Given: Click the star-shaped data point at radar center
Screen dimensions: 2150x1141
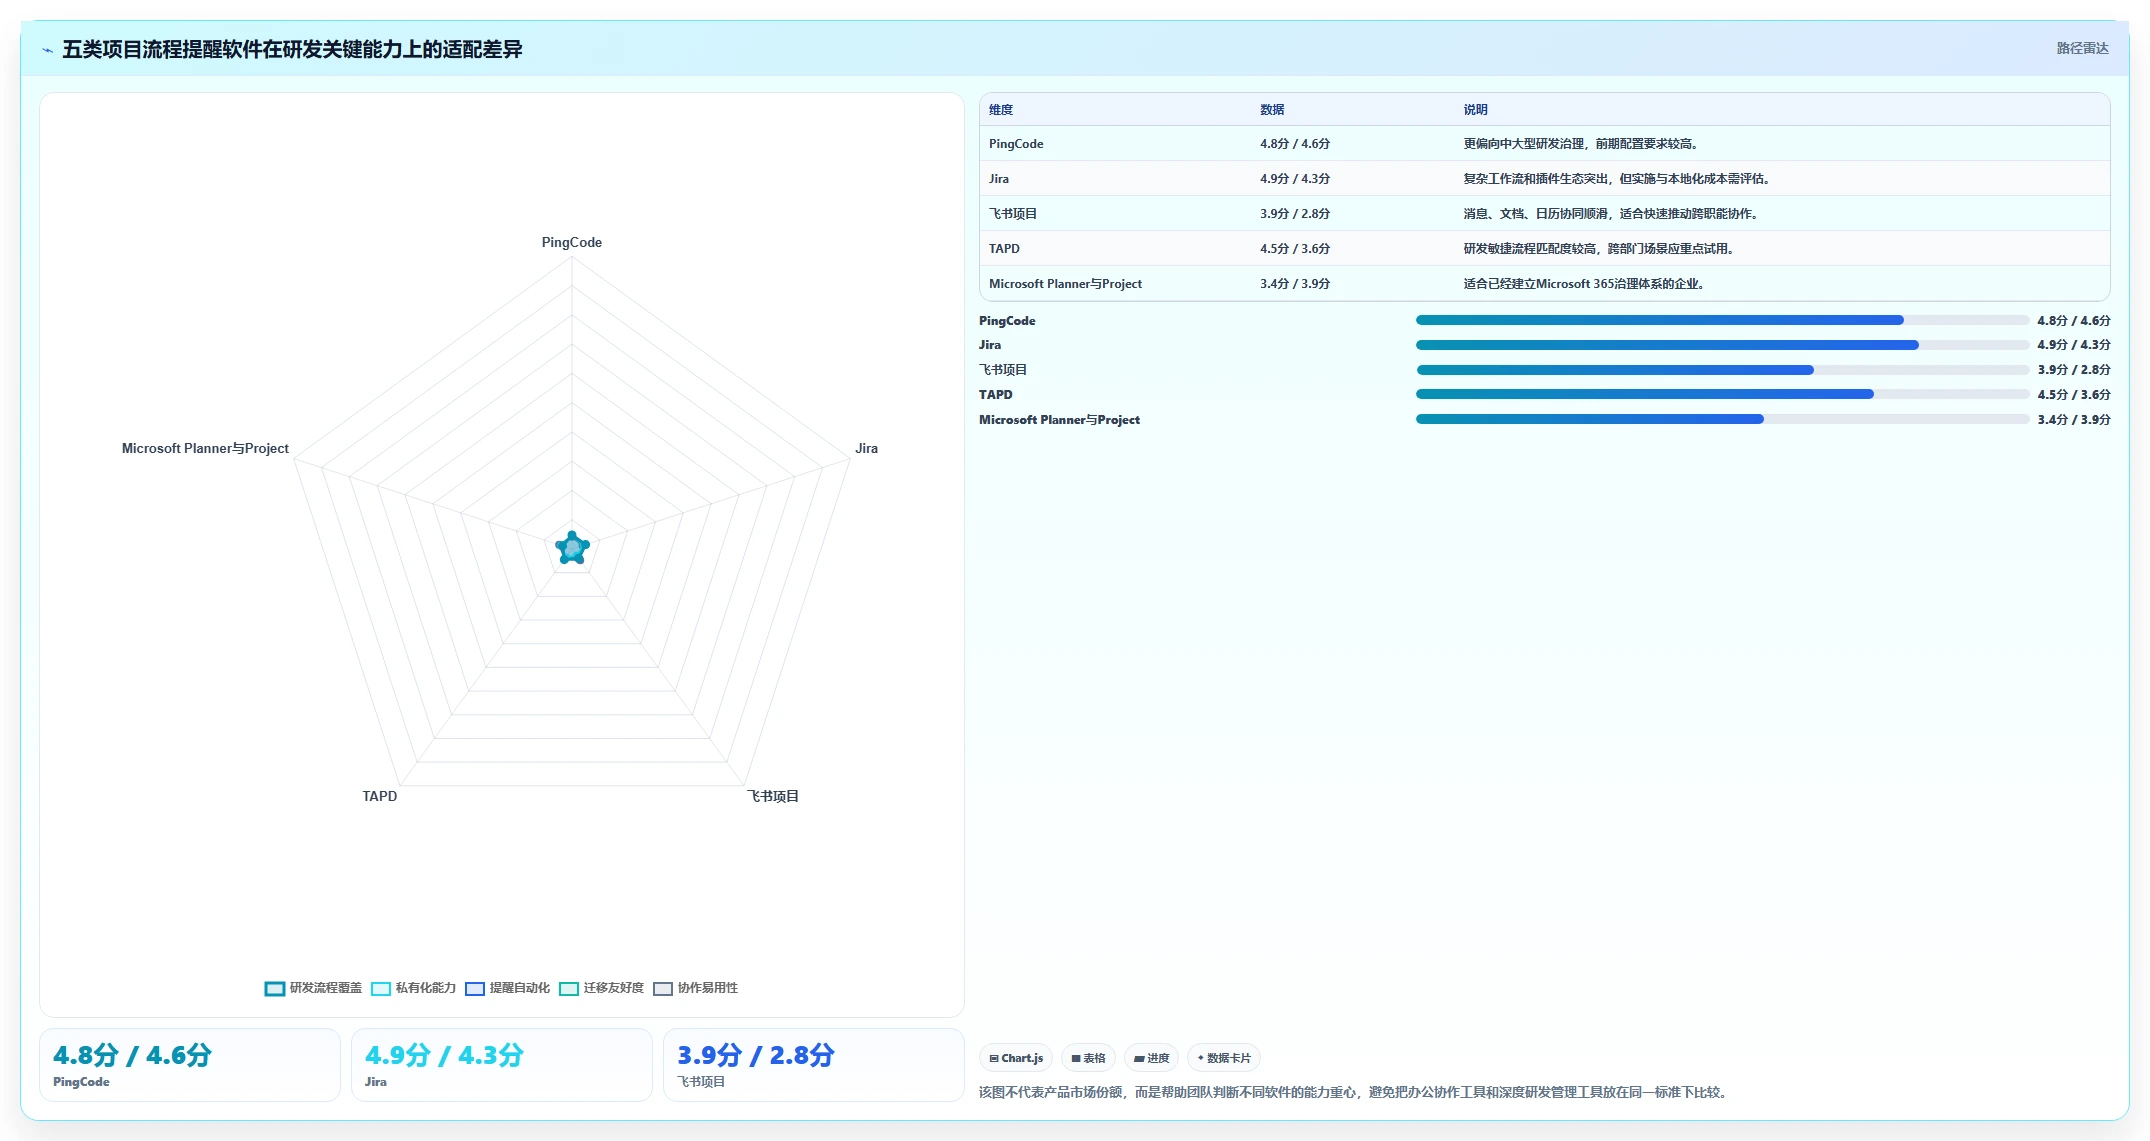Looking at the screenshot, I should coord(572,548).
